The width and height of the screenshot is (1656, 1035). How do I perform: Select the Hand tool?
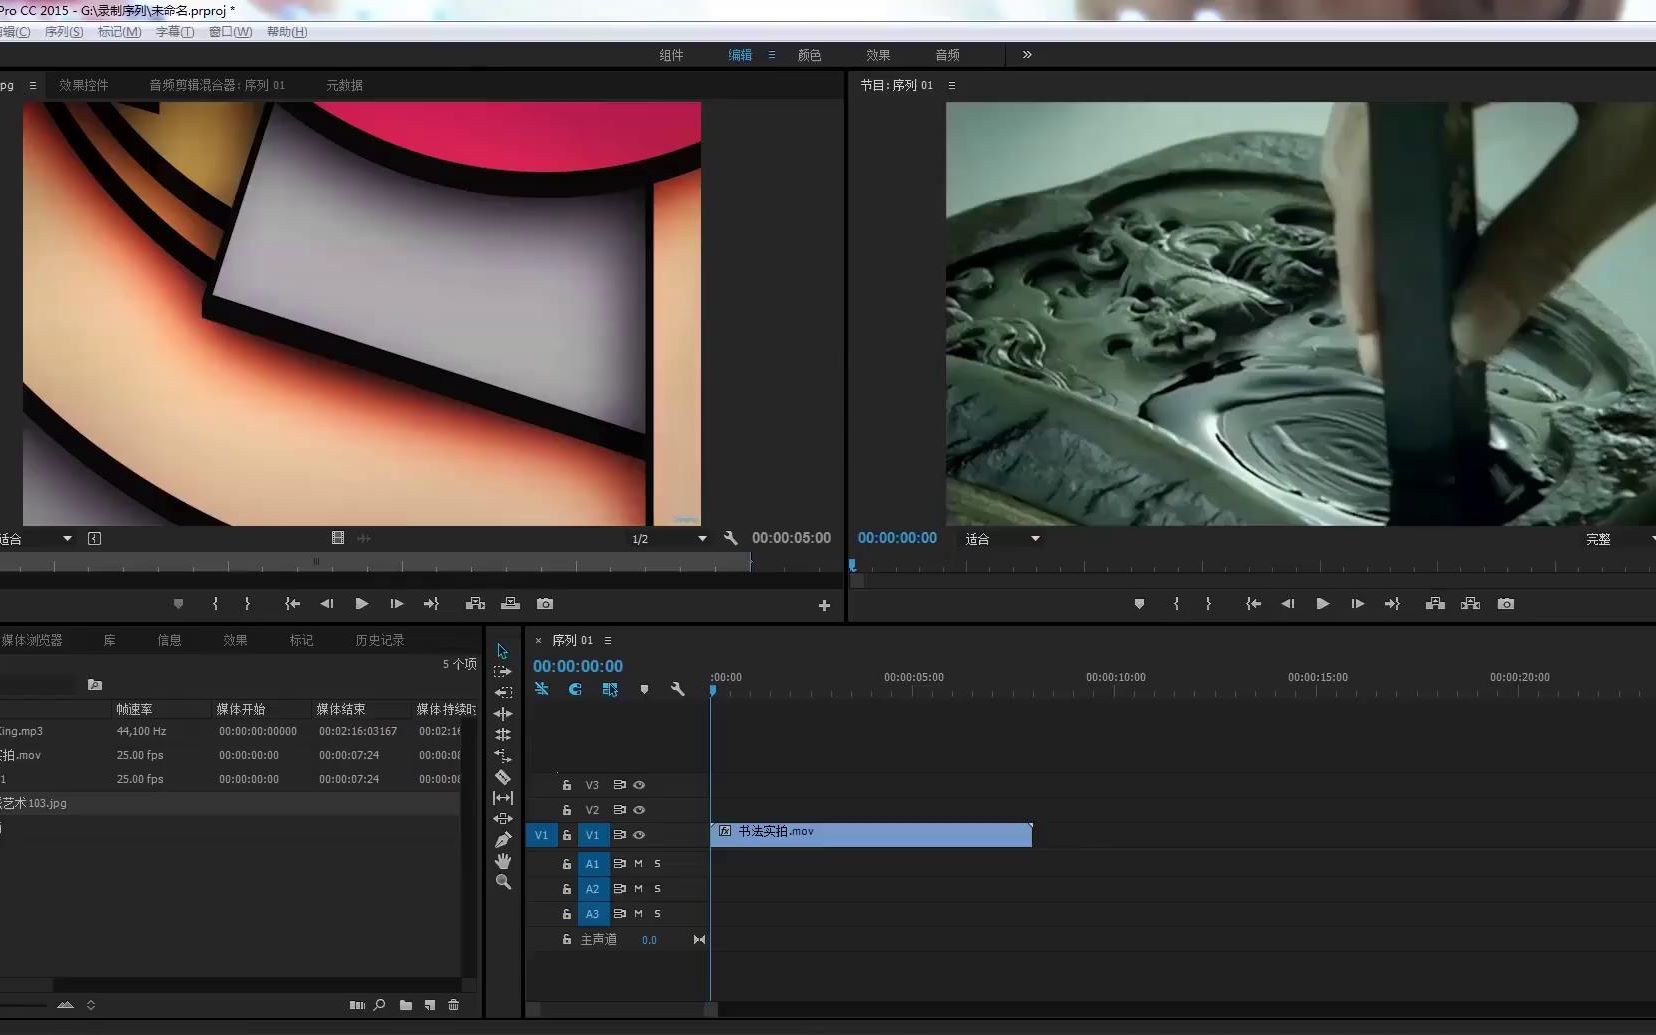[503, 858]
